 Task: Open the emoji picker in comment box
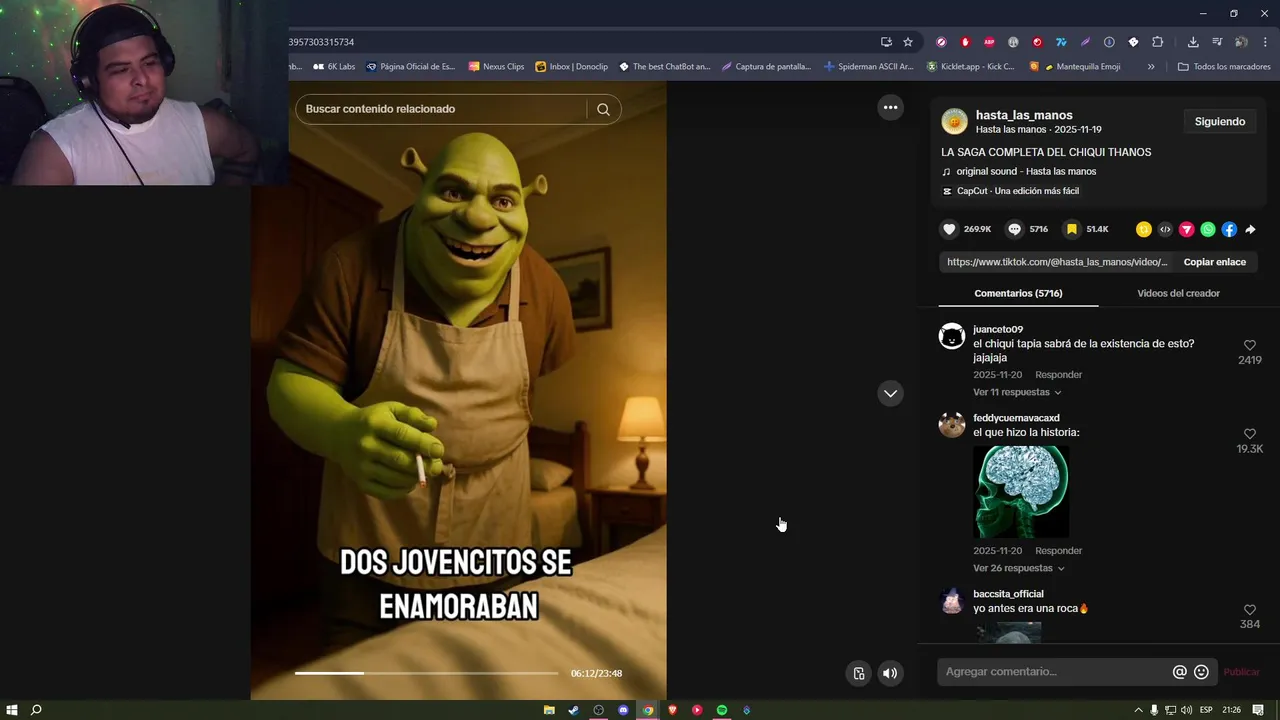[1201, 672]
